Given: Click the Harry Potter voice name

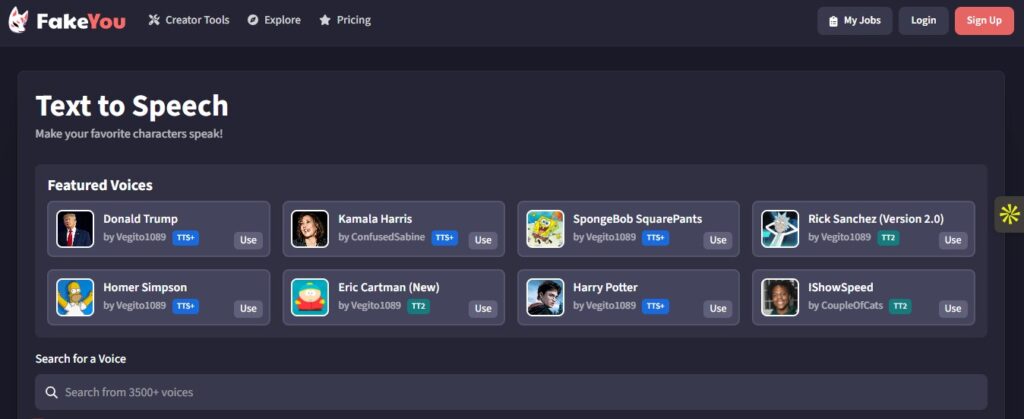Looking at the screenshot, I should coord(605,288).
